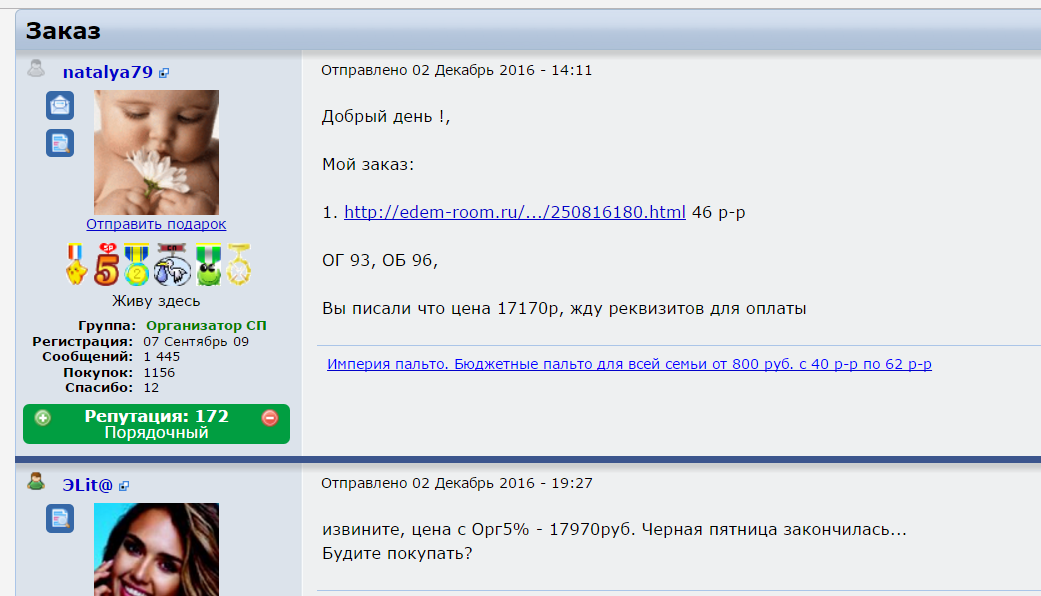
Task: Open natalya79 baby avatar image
Action: 156,152
